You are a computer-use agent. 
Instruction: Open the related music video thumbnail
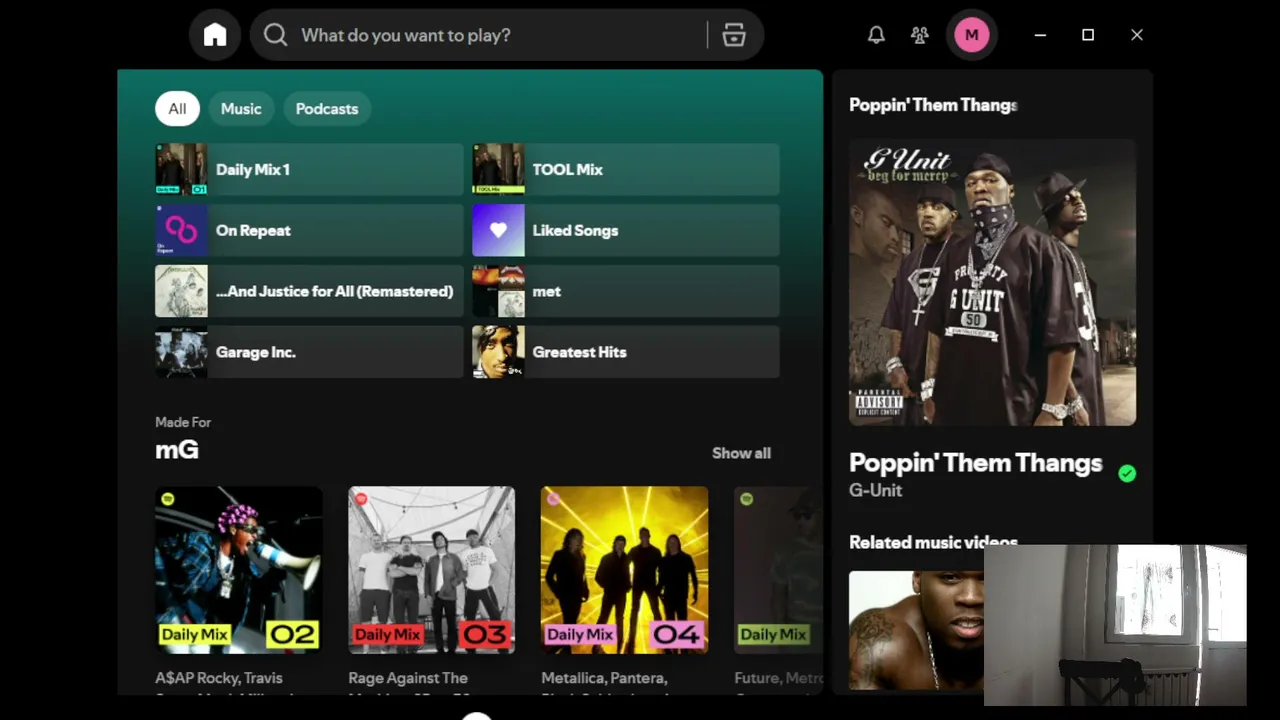(x=916, y=630)
